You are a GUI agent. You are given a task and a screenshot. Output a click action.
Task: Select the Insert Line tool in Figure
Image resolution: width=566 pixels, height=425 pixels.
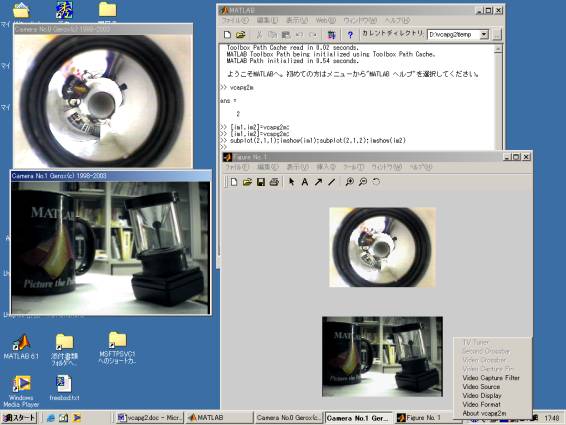pos(332,182)
